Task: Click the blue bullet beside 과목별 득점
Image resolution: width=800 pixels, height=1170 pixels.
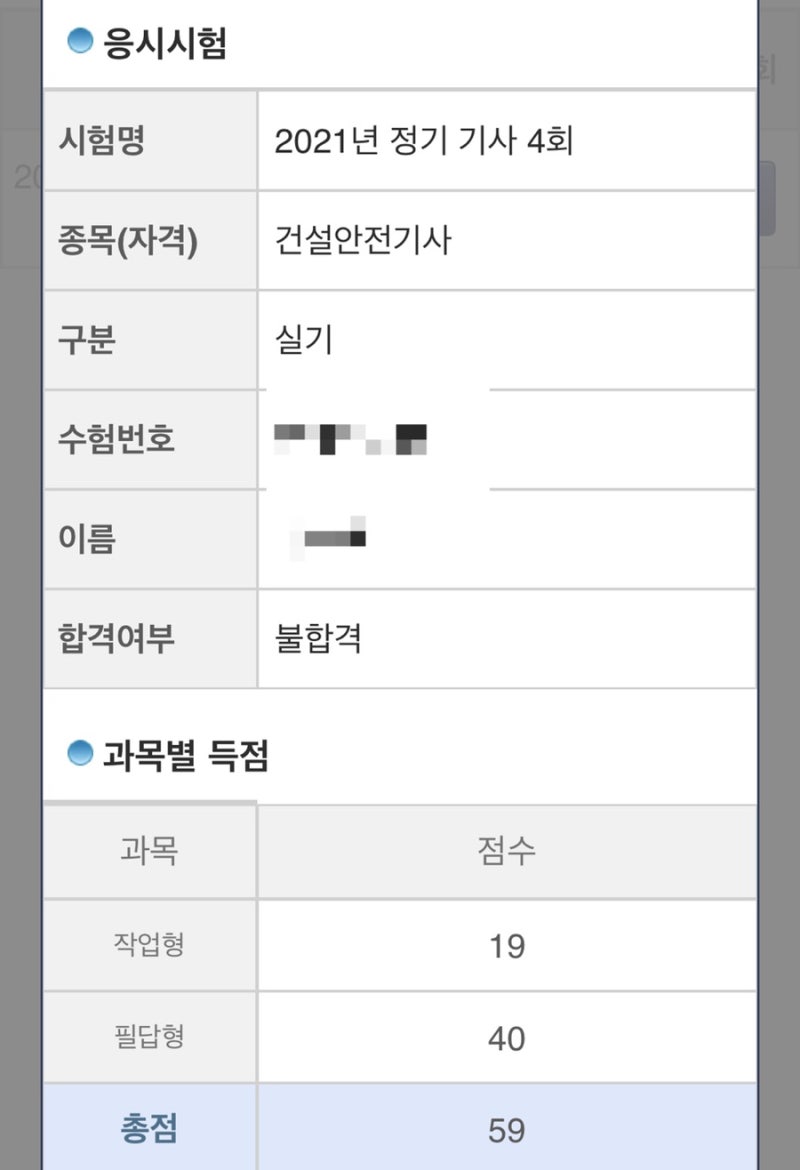Action: tap(80, 753)
